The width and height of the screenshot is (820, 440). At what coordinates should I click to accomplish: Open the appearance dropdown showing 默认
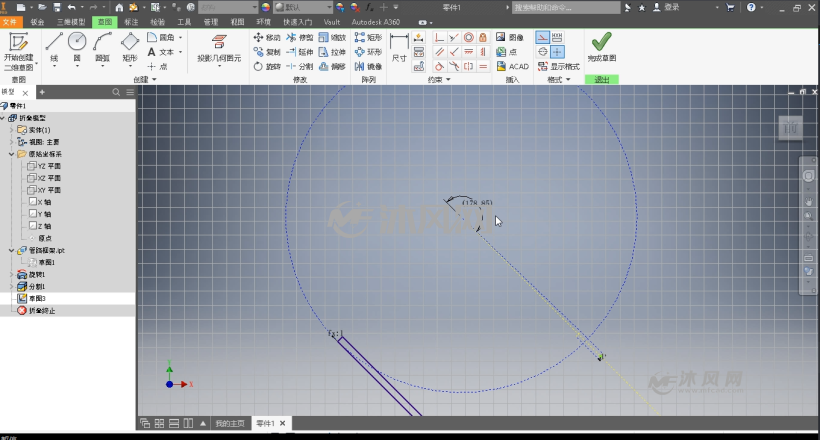(x=303, y=7)
